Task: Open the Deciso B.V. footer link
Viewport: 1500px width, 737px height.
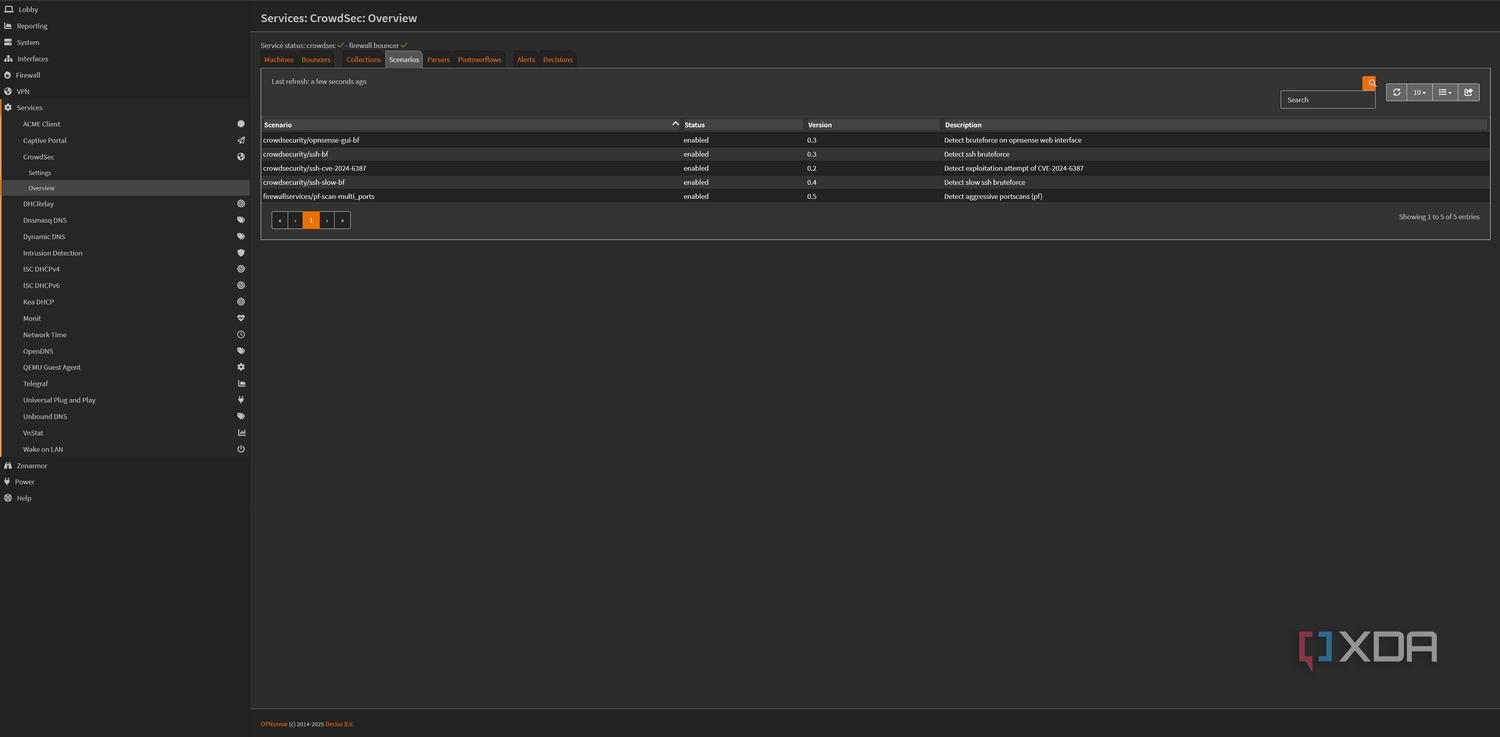Action: pos(339,724)
